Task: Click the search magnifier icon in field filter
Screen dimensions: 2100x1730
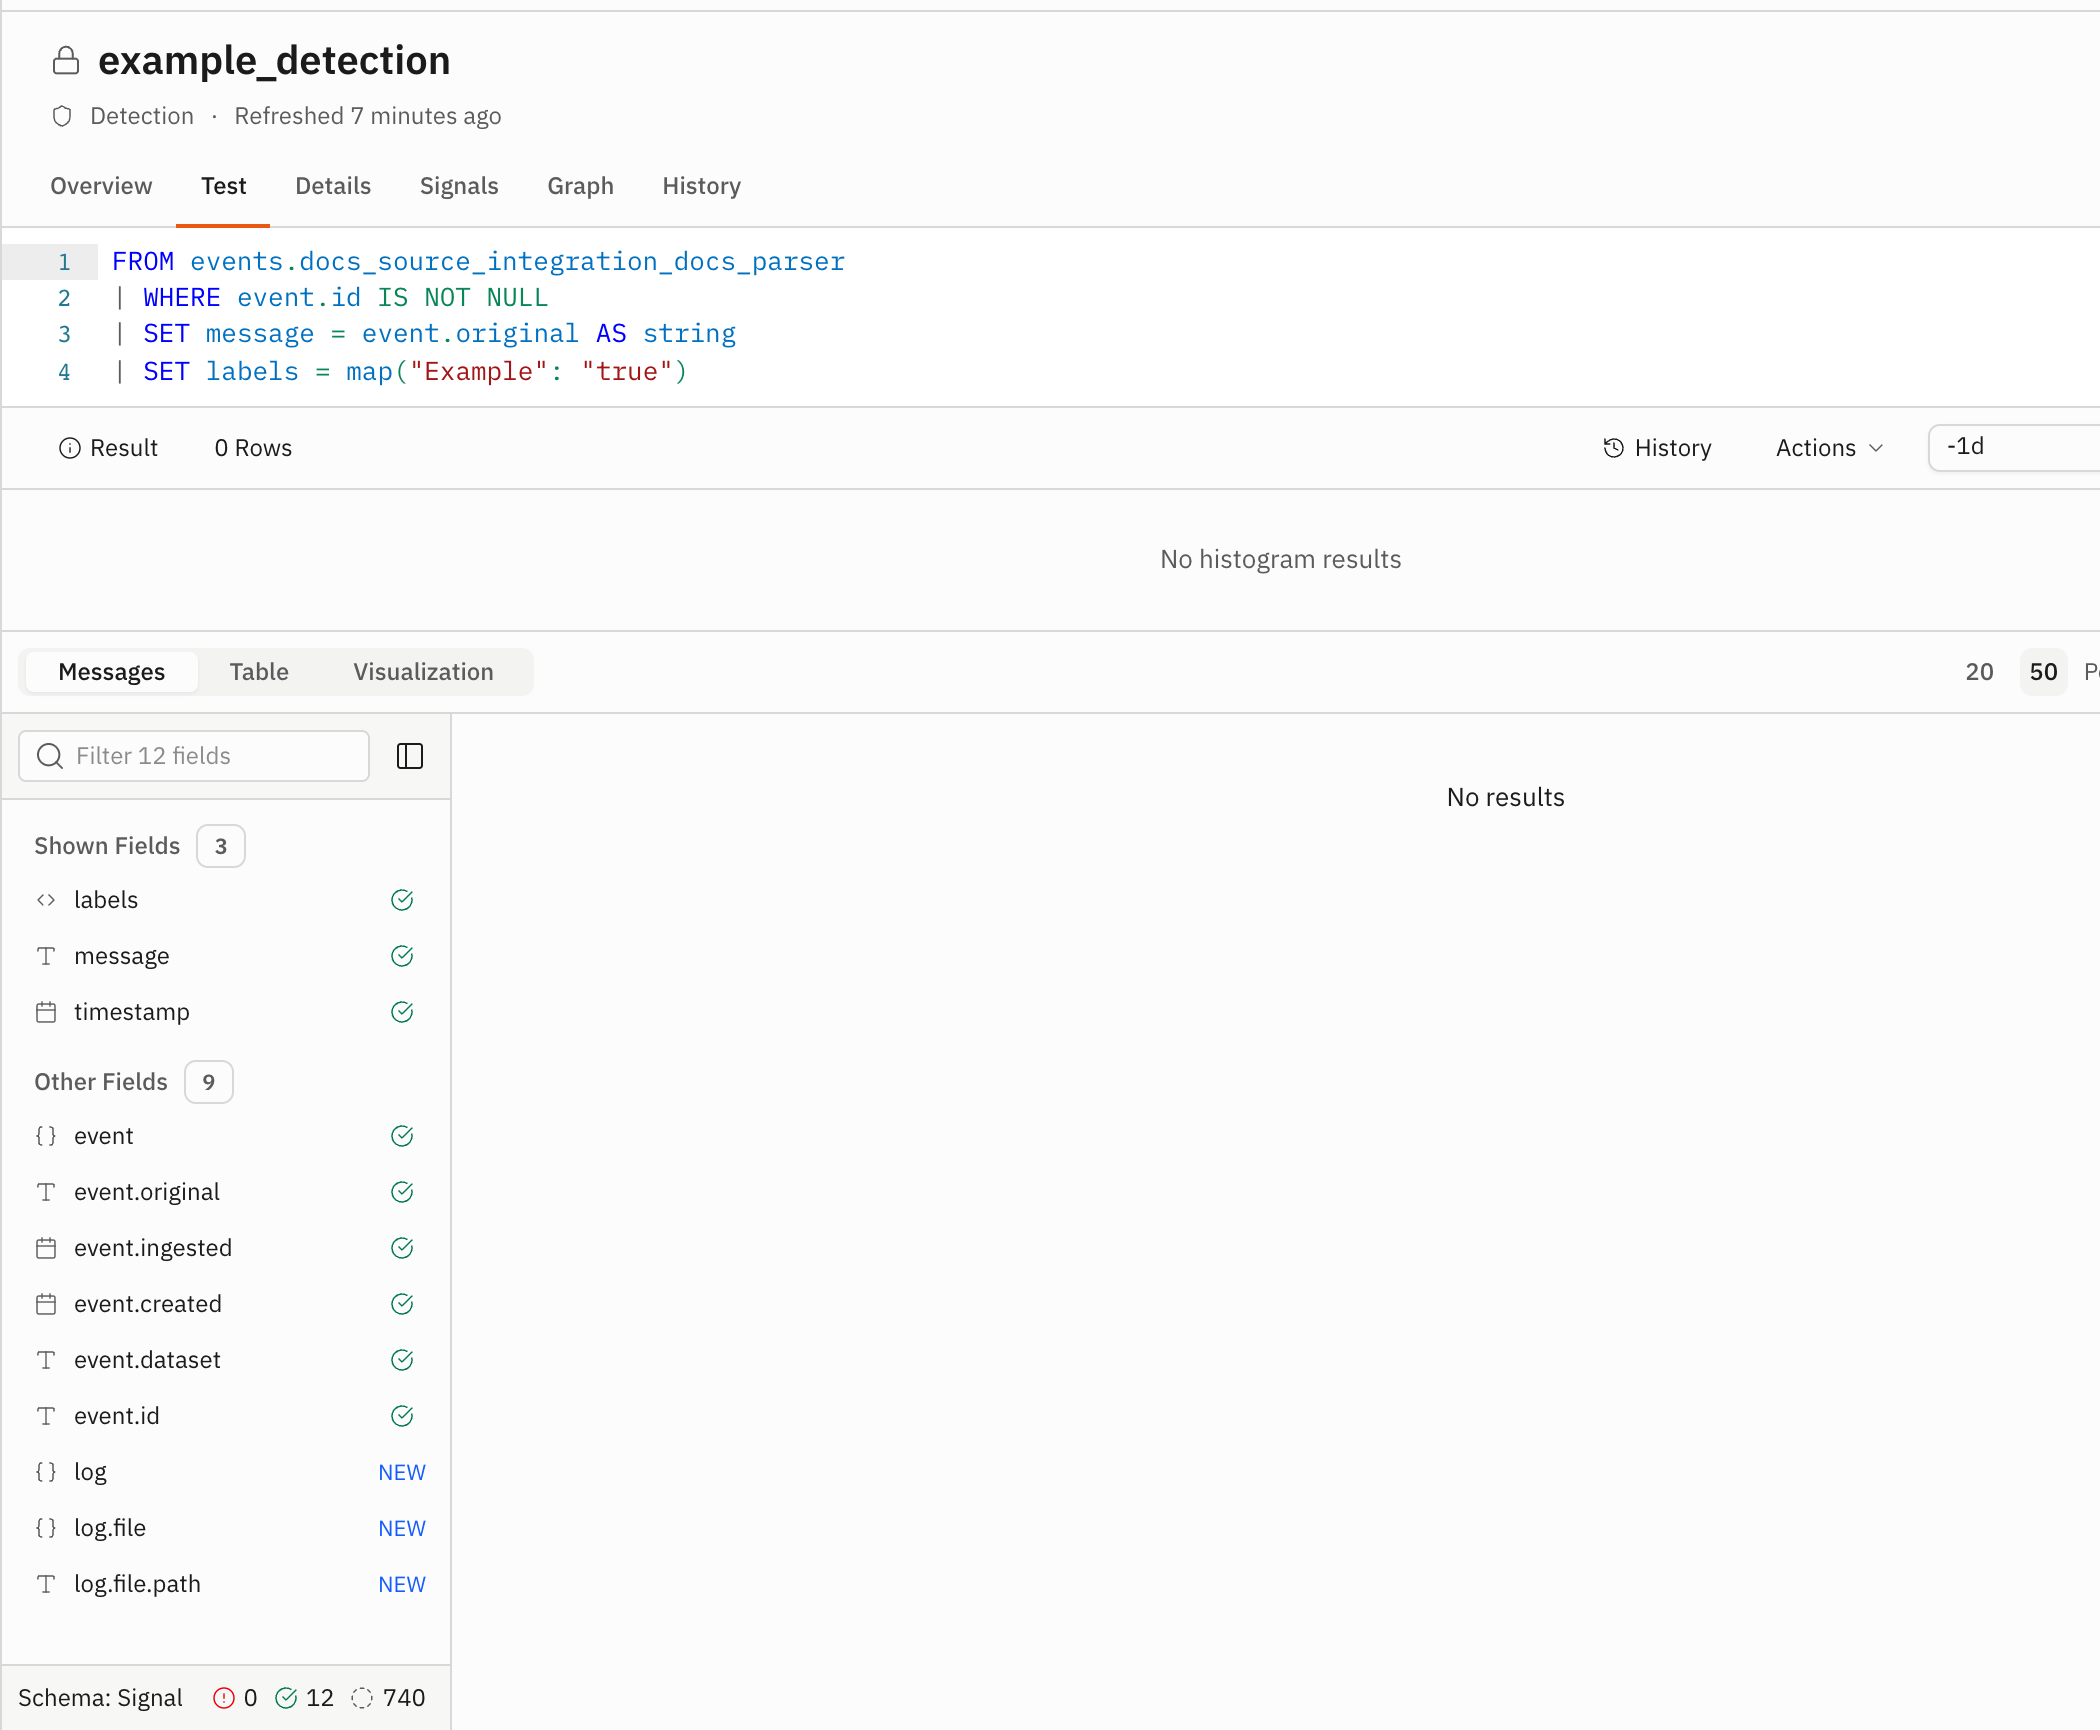Action: coord(50,756)
